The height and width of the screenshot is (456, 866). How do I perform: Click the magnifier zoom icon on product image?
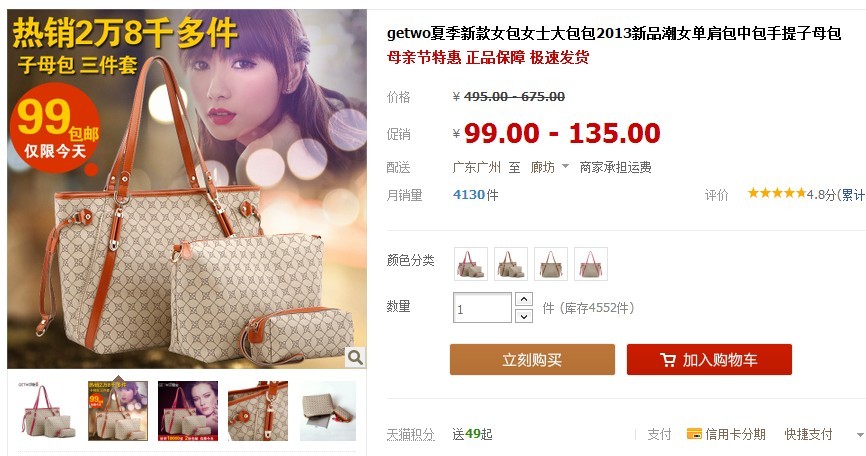355,357
